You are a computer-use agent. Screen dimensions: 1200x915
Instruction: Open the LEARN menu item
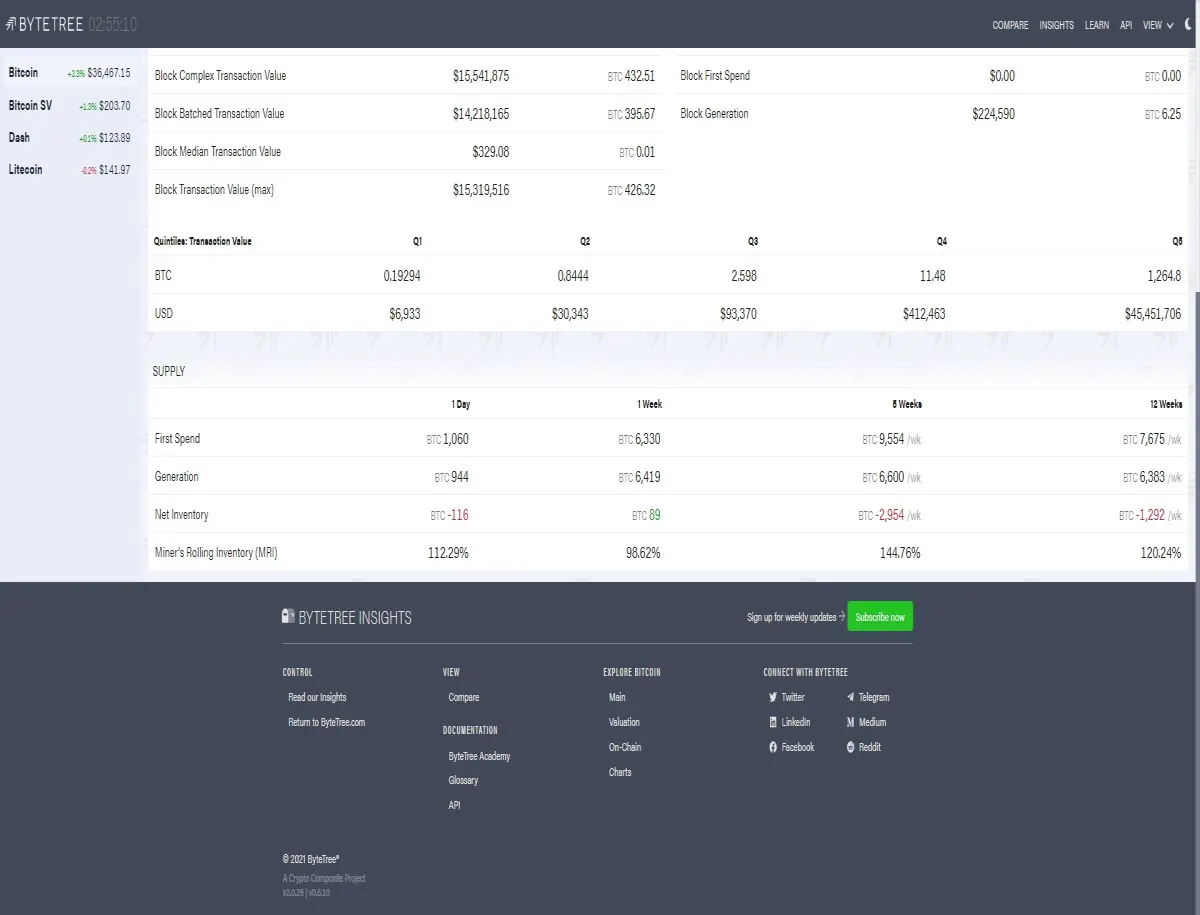tap(1097, 25)
